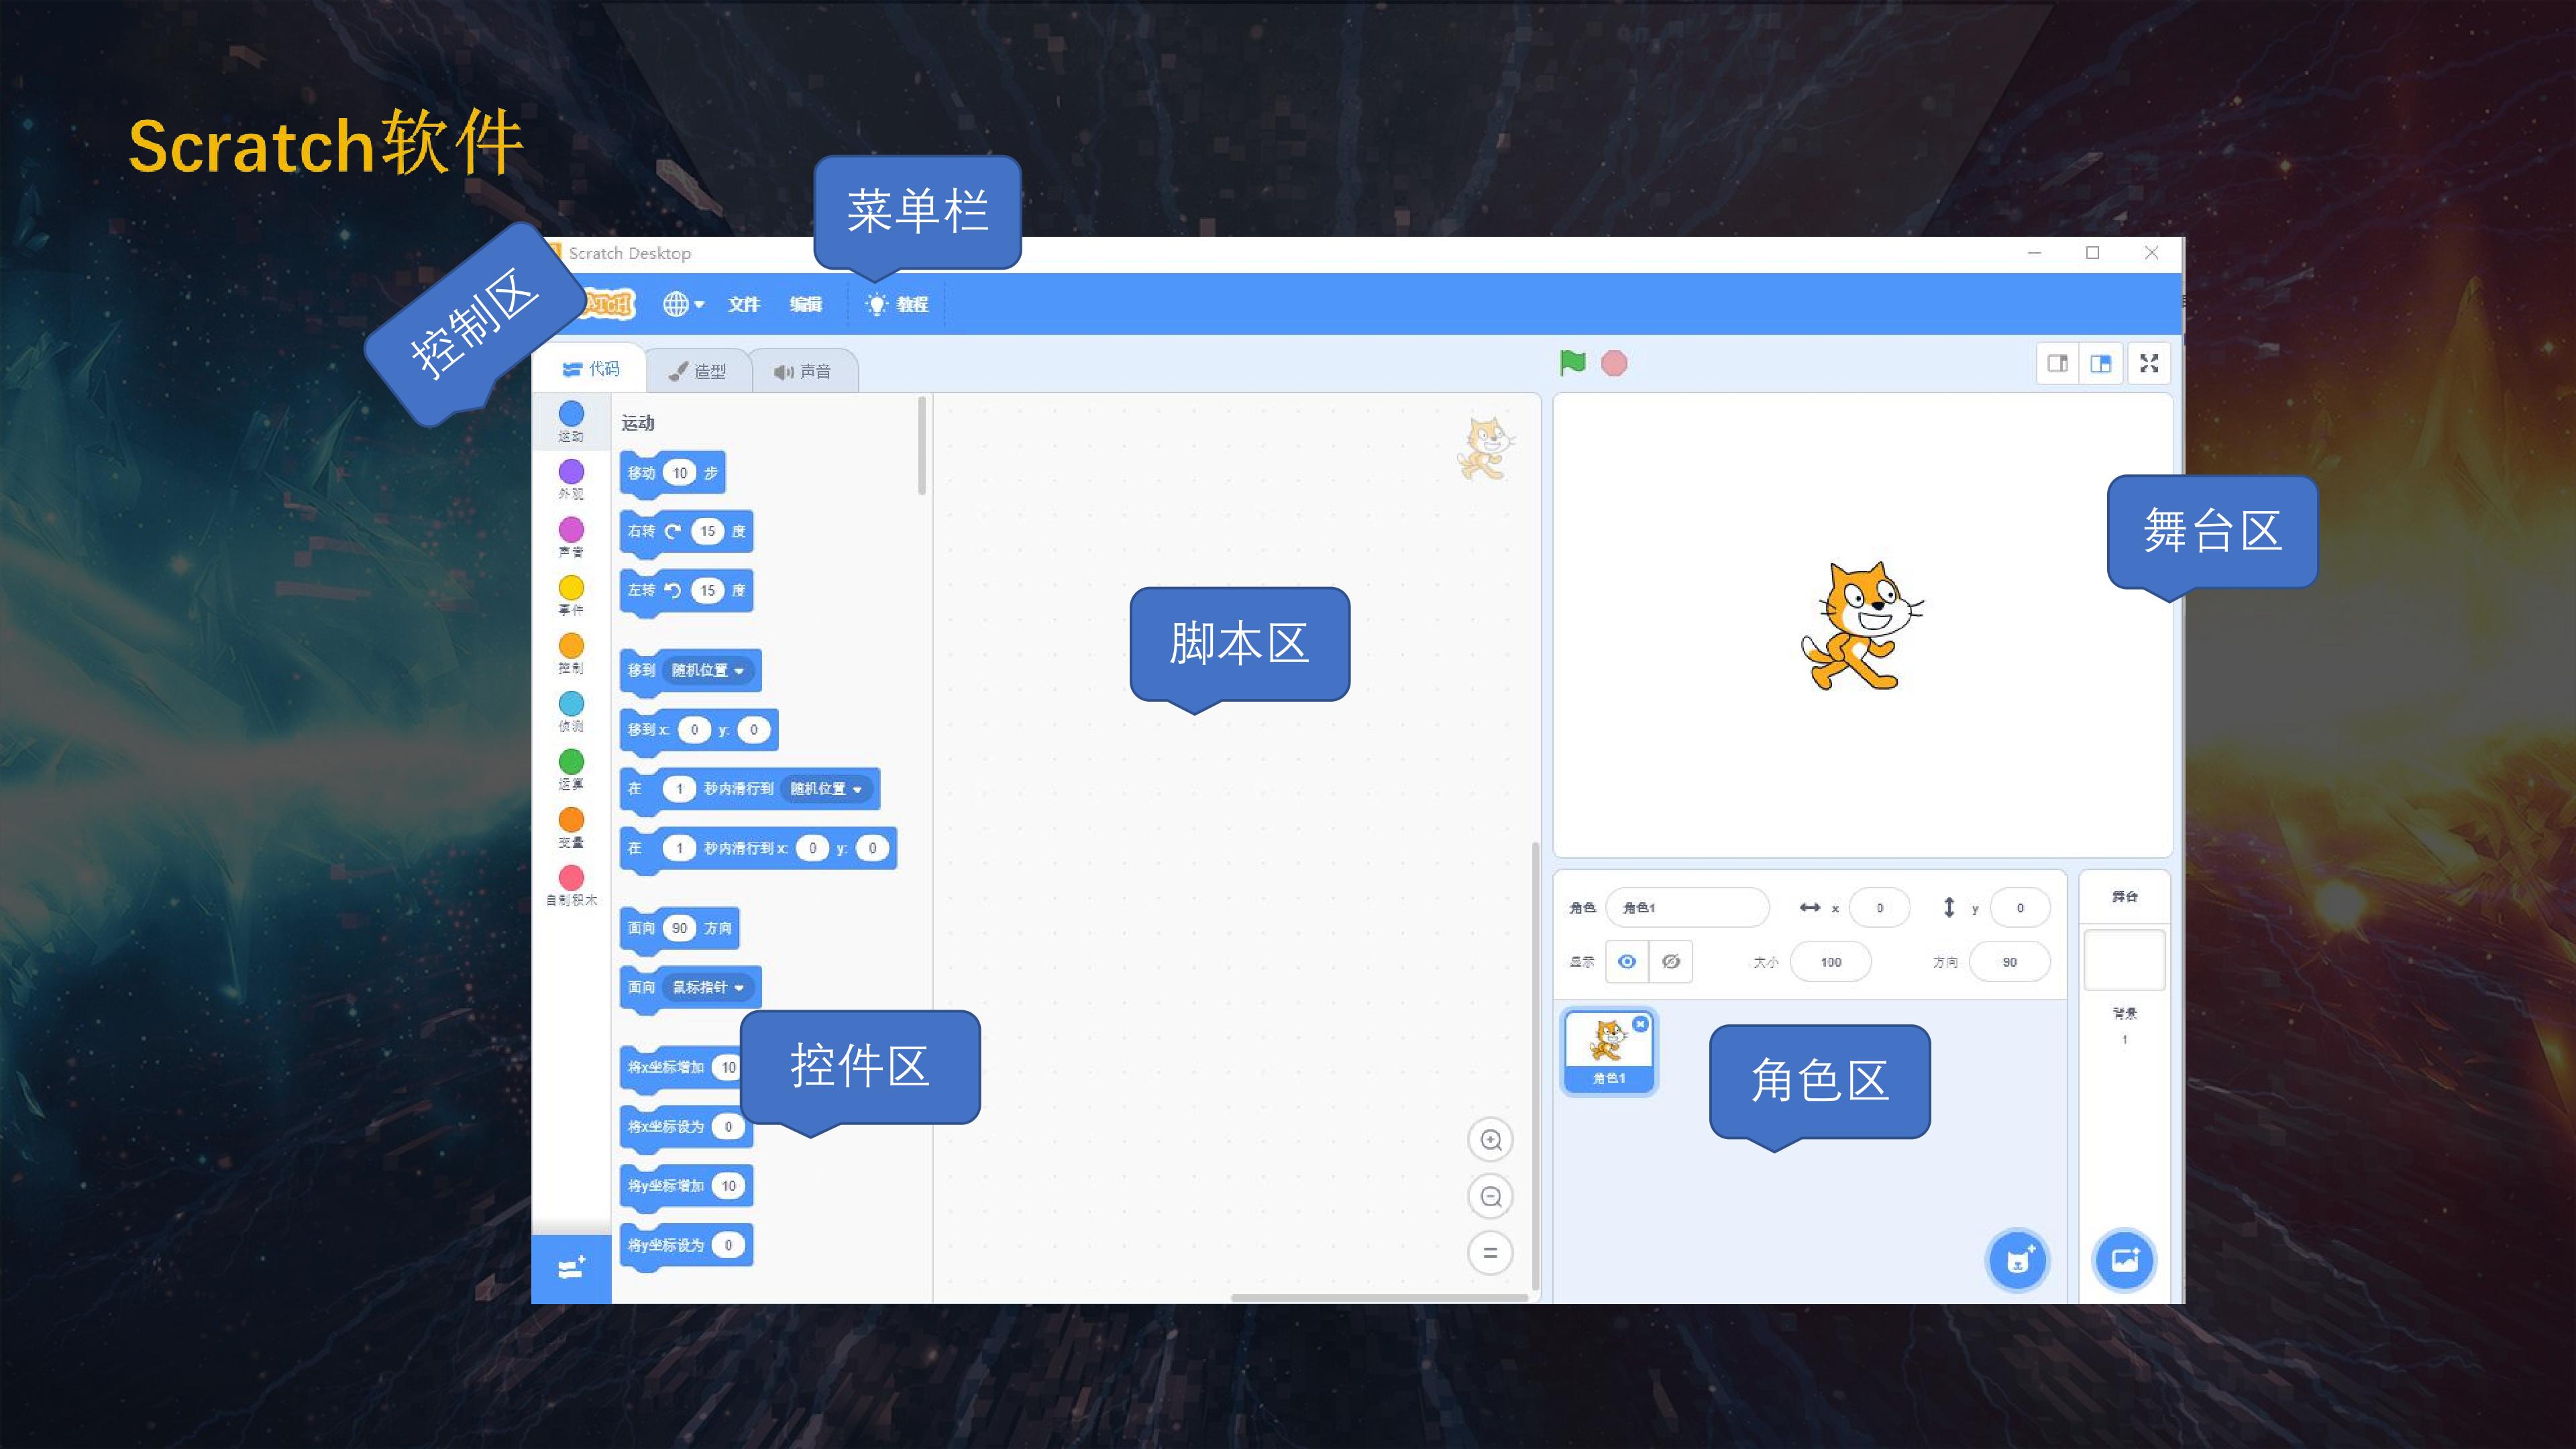The height and width of the screenshot is (1449, 2576).
Task: Open the language globe dropdown
Action: click(684, 304)
